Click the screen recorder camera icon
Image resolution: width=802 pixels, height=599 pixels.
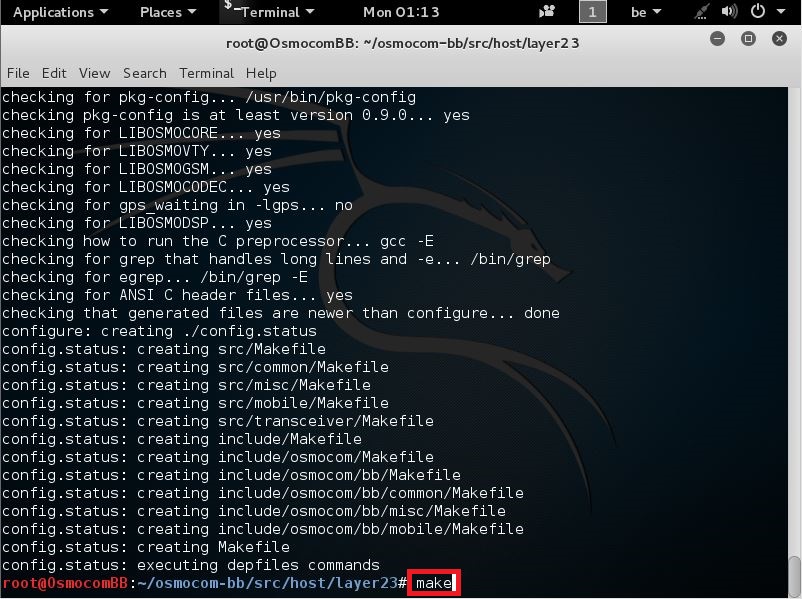547,11
